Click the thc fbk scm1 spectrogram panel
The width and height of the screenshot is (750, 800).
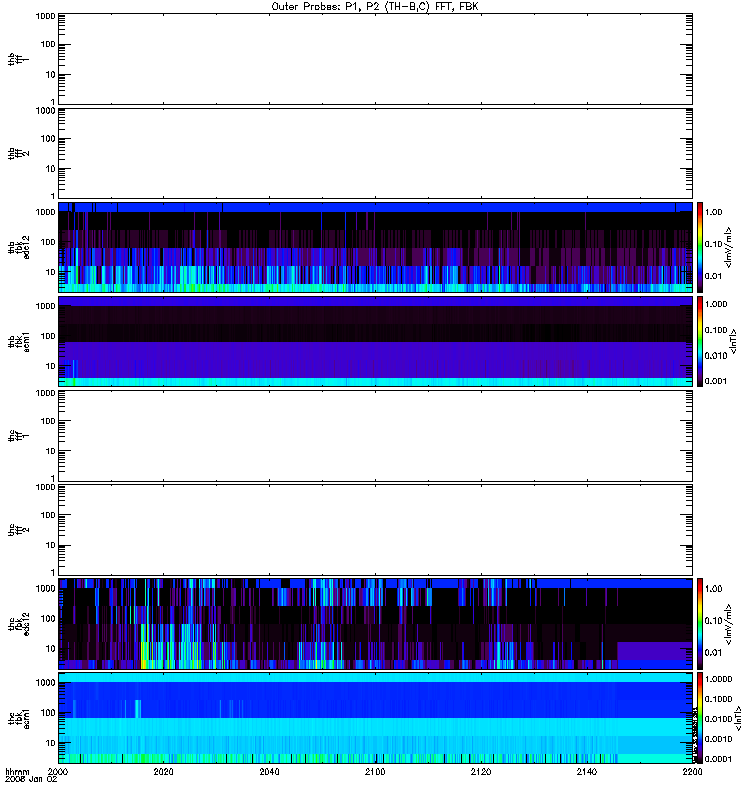[x=375, y=718]
